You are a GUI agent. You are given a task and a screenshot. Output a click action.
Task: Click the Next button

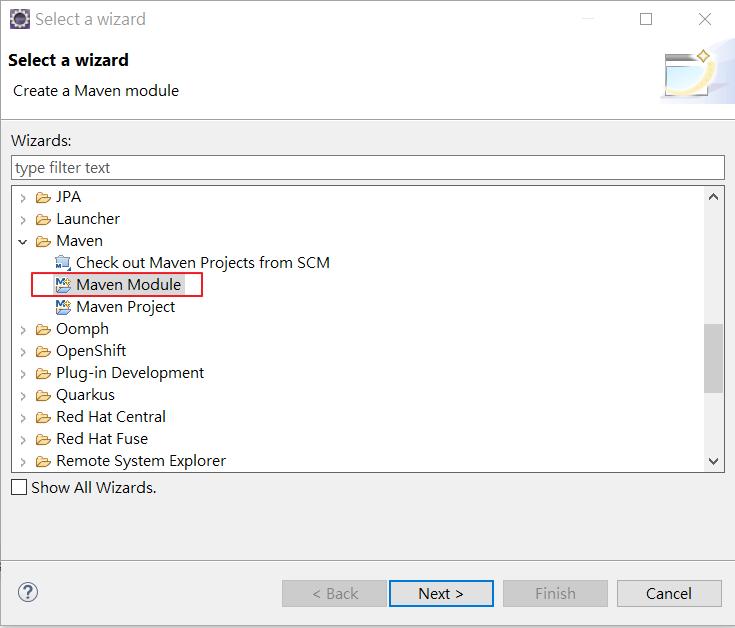(441, 593)
